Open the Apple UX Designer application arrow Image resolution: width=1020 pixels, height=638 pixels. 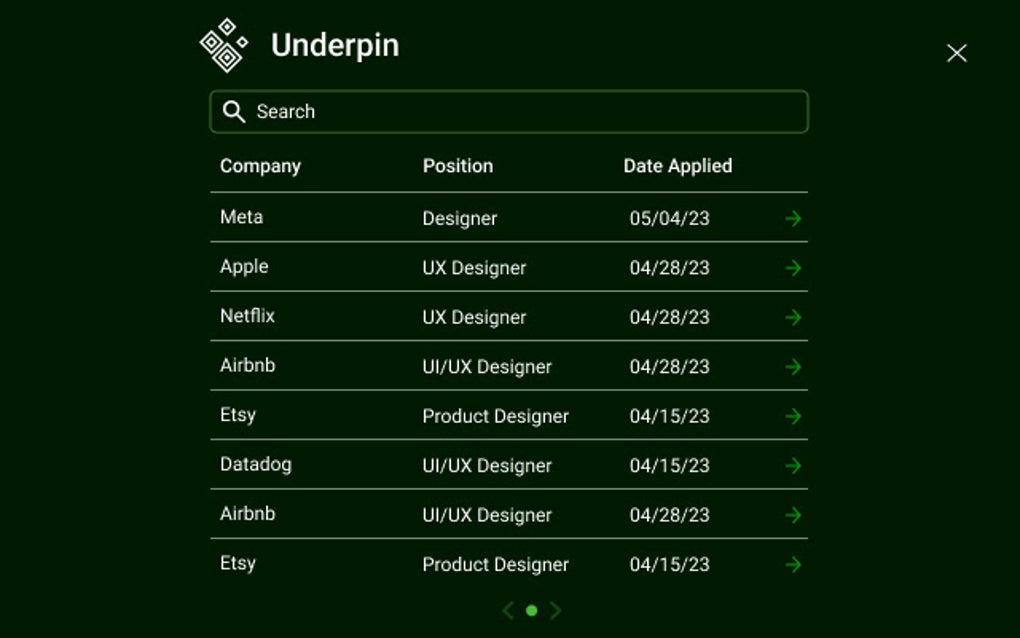793,268
